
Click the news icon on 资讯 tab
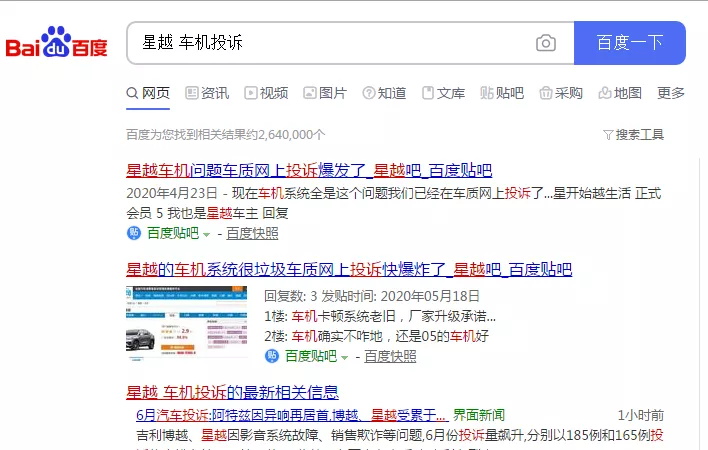[192, 93]
